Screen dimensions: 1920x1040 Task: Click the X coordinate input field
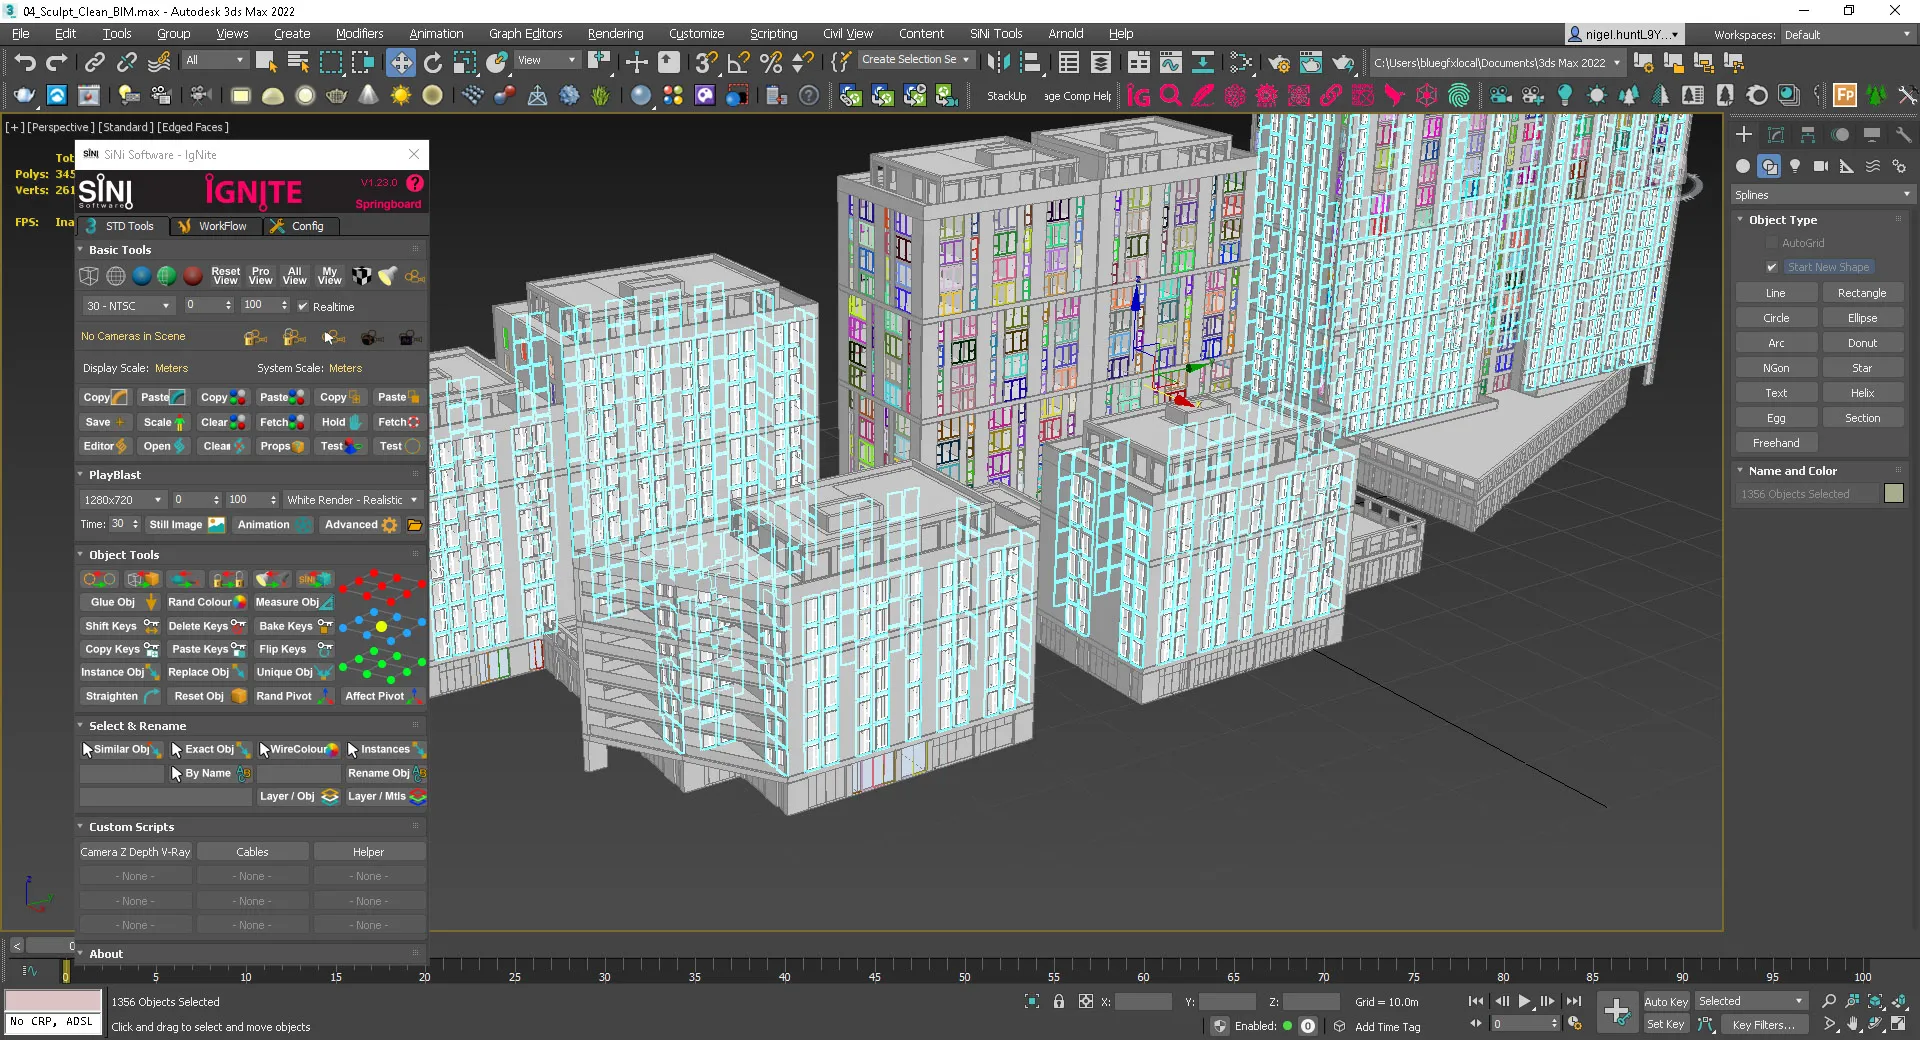coord(1142,1001)
